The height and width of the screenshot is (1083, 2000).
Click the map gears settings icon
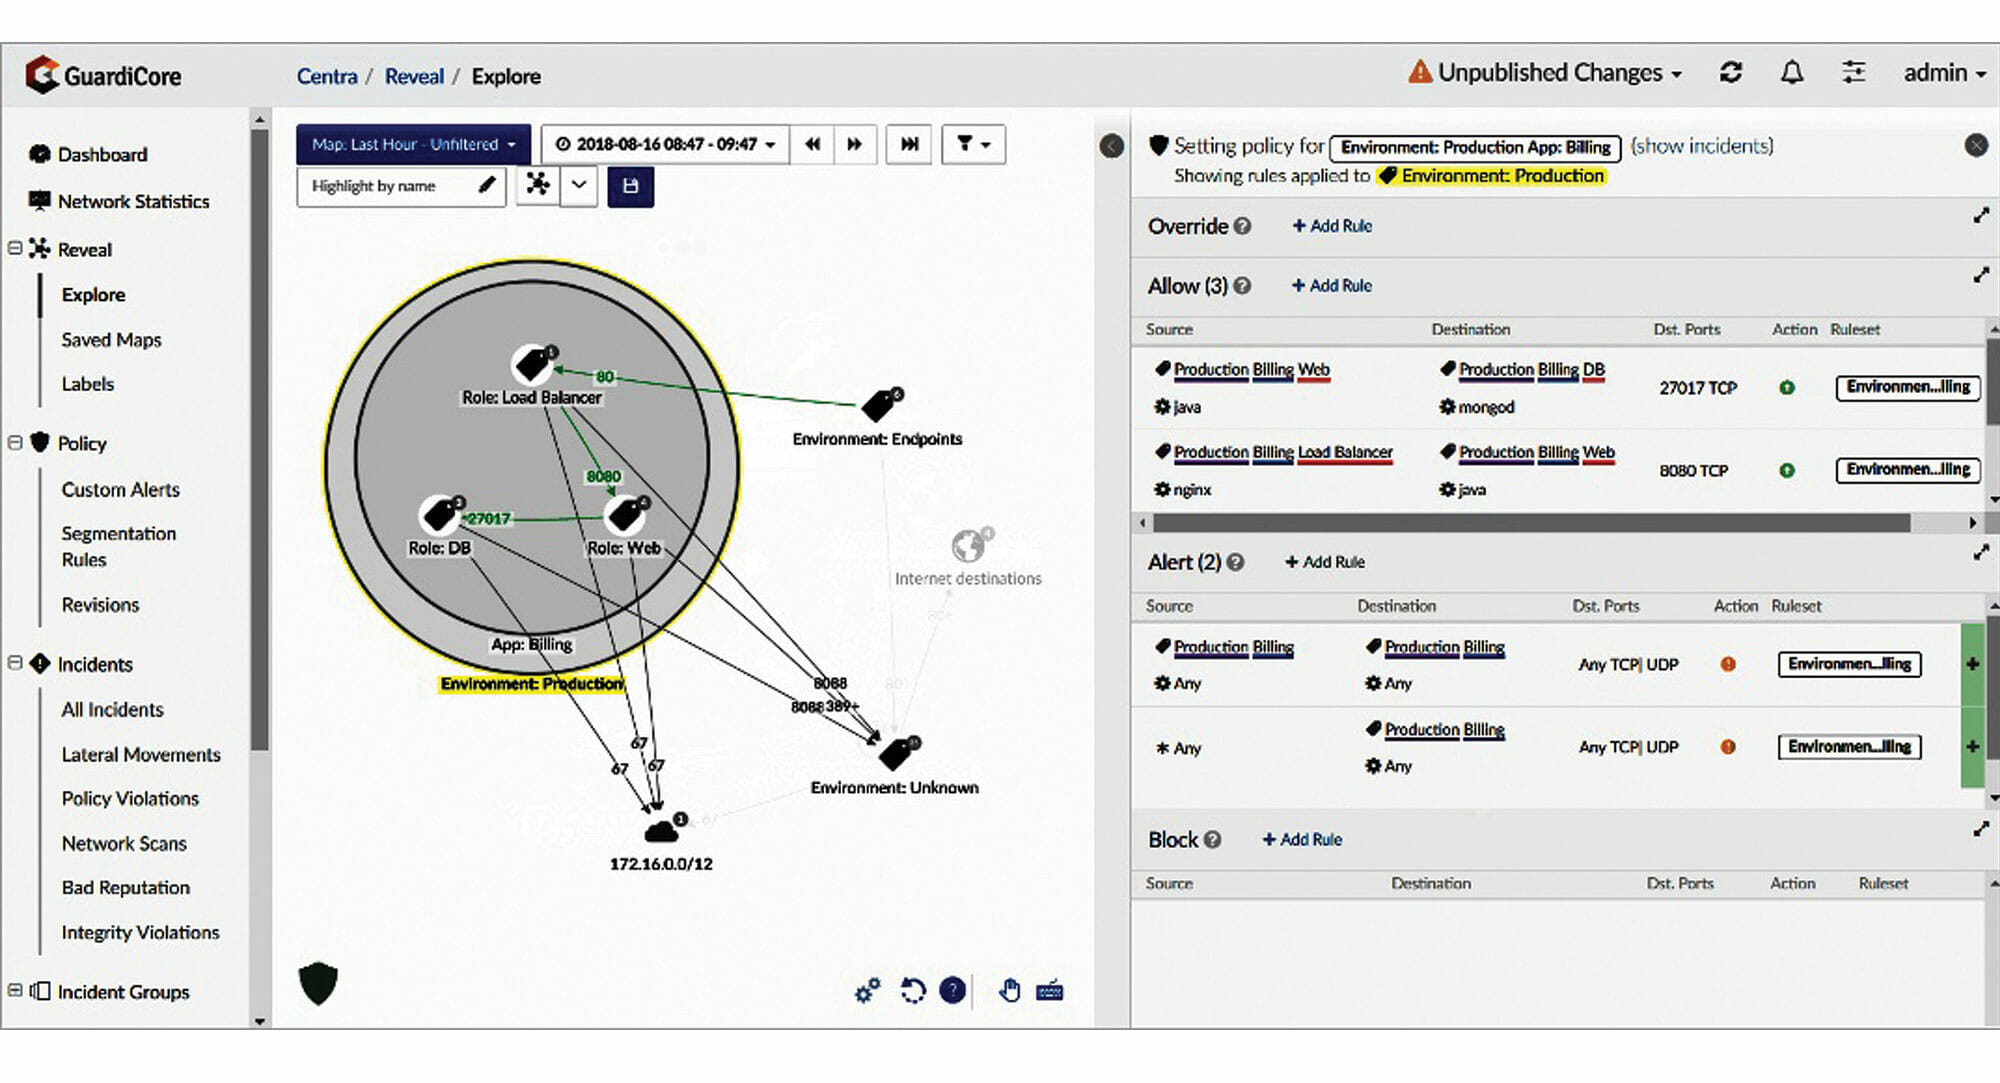click(x=867, y=990)
